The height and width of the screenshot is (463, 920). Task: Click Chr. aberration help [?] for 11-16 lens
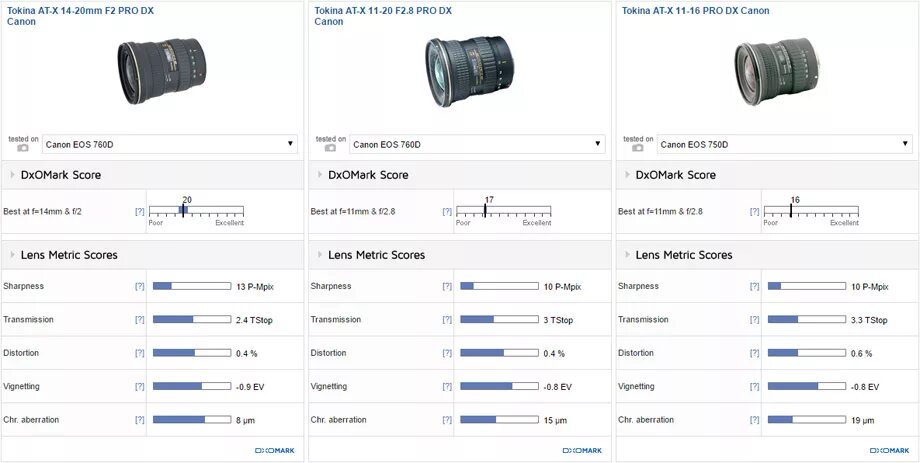(755, 420)
